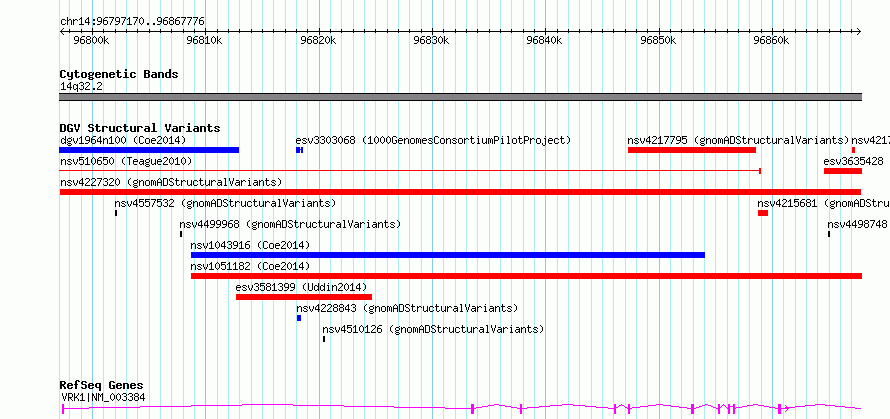
Task: Open the VRK1|NM_003384 gene label
Action: (103, 397)
